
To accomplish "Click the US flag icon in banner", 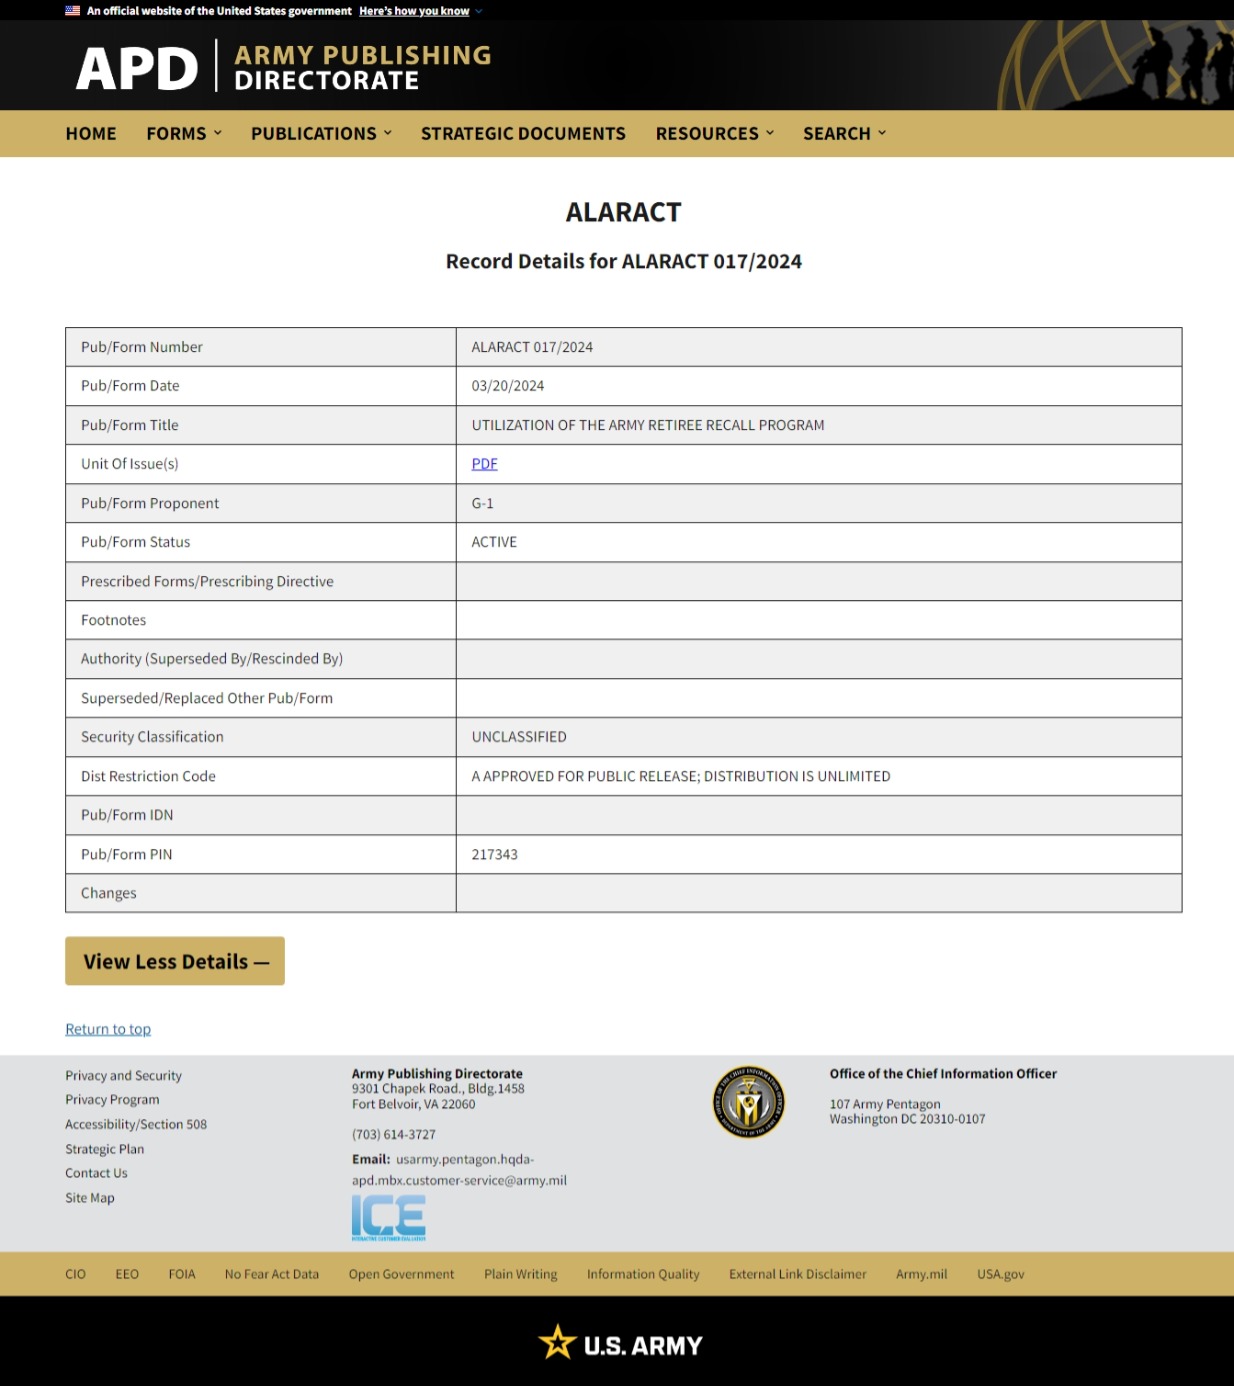I will [x=72, y=11].
